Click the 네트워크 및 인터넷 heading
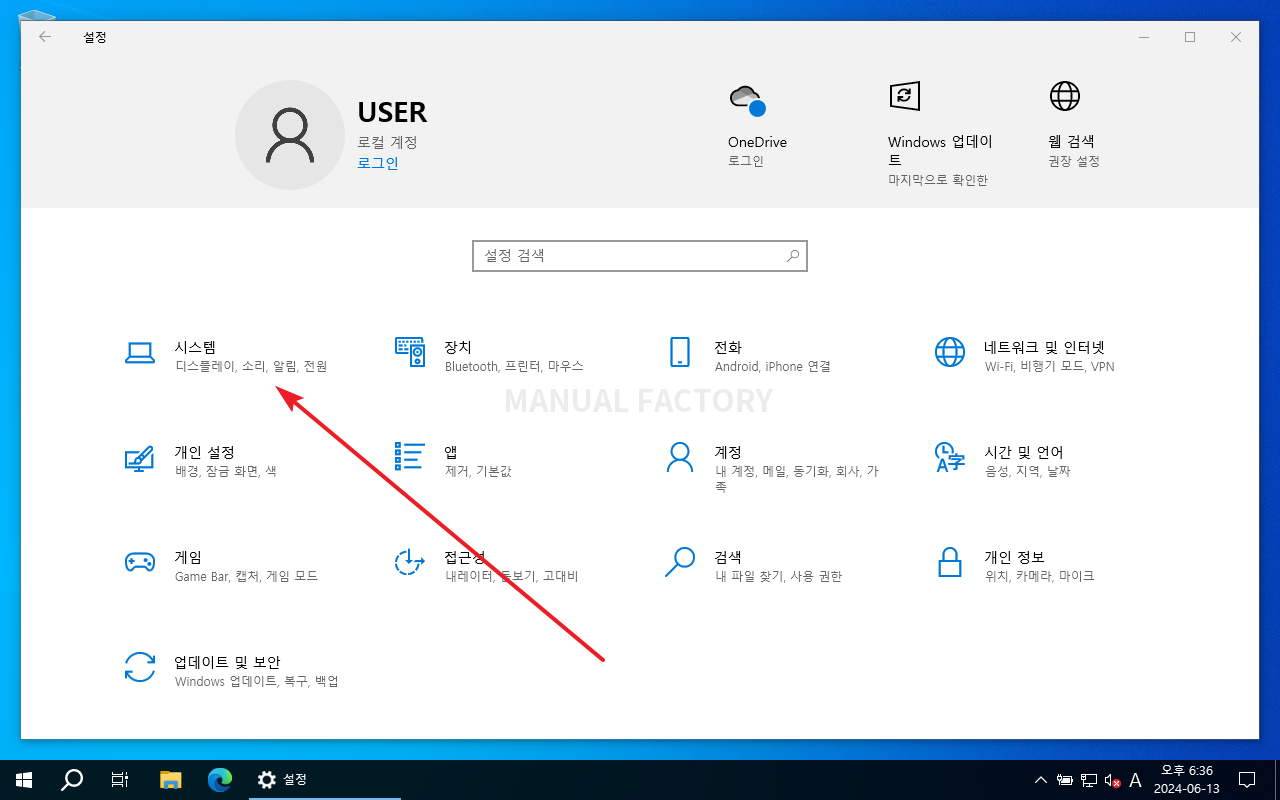Image resolution: width=1280 pixels, height=800 pixels. click(1044, 347)
